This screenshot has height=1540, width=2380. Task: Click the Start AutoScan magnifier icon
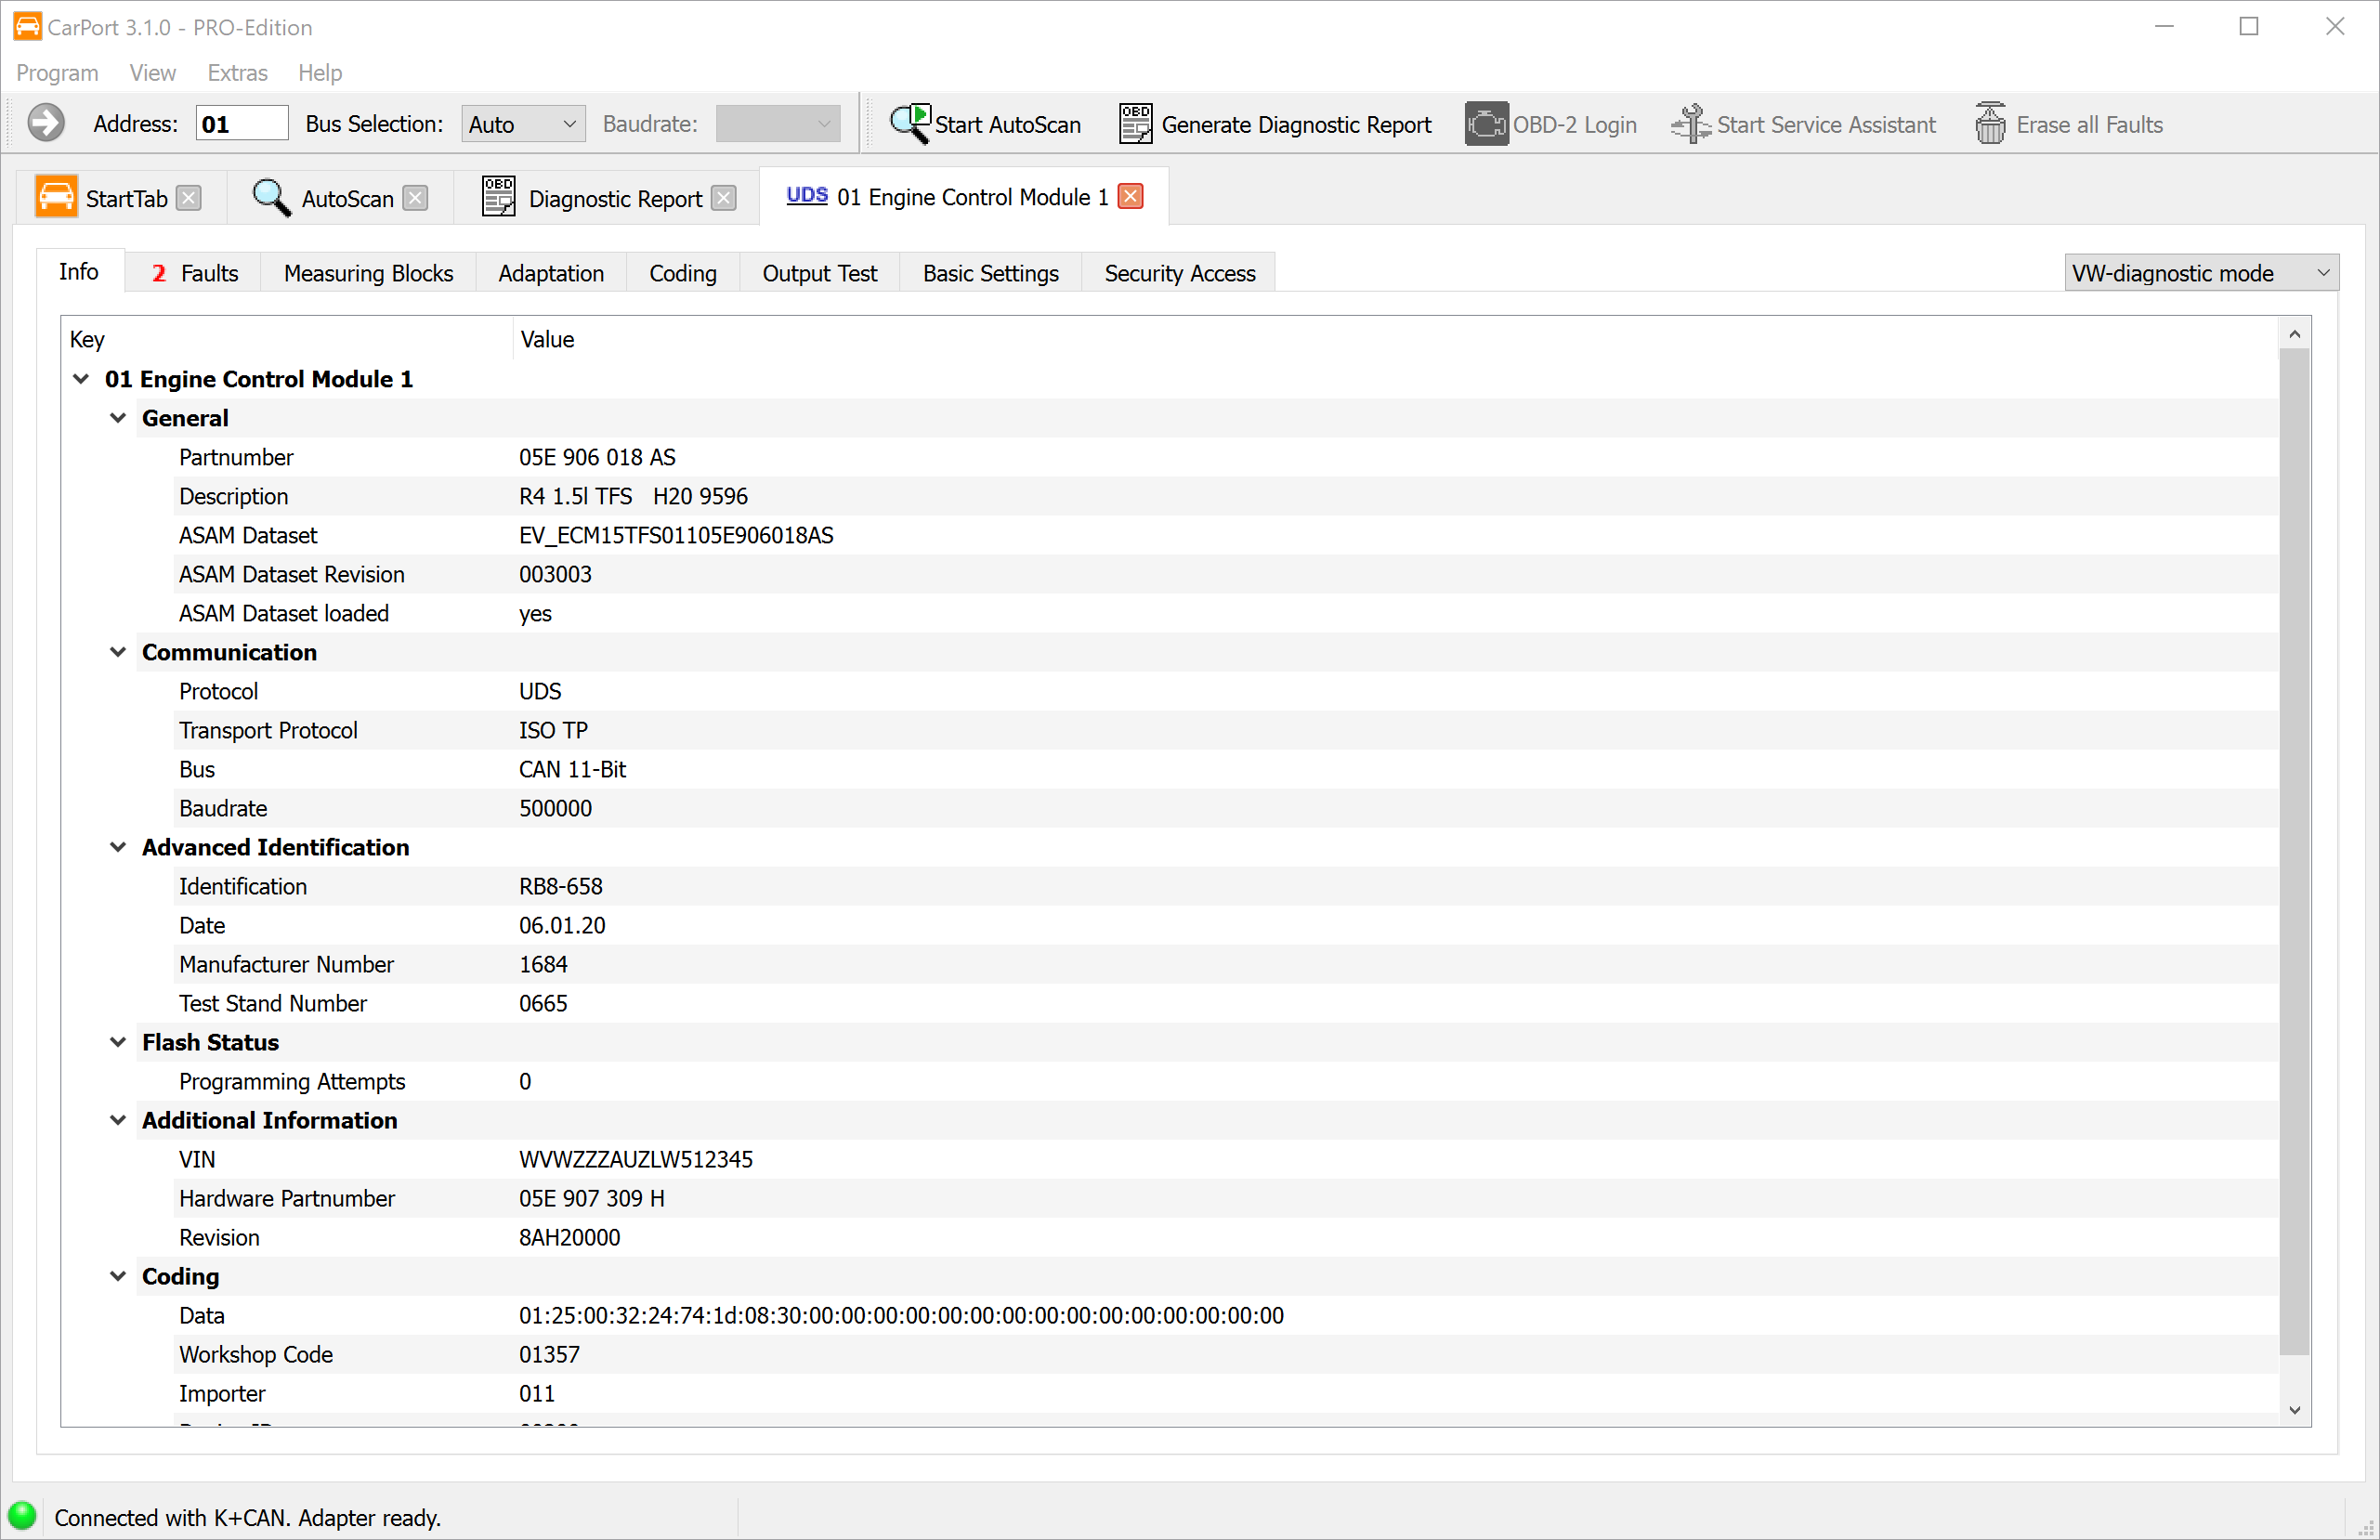[x=909, y=124]
